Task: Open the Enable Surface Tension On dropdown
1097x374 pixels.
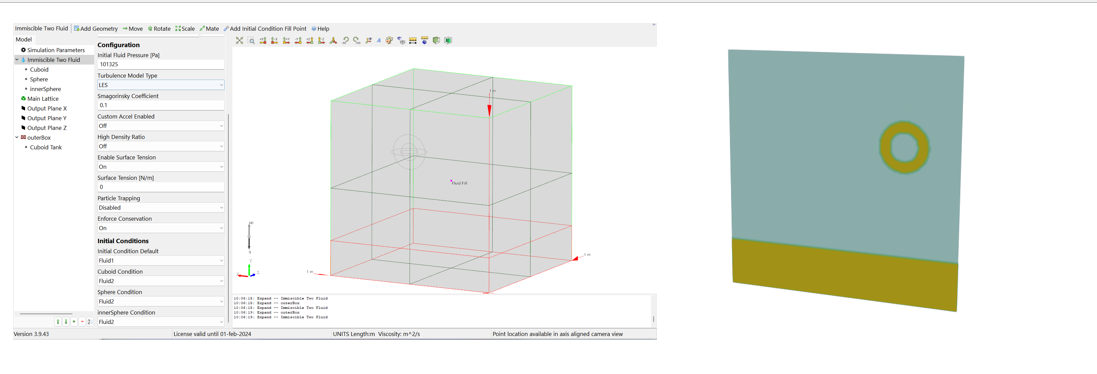Action: coord(161,167)
